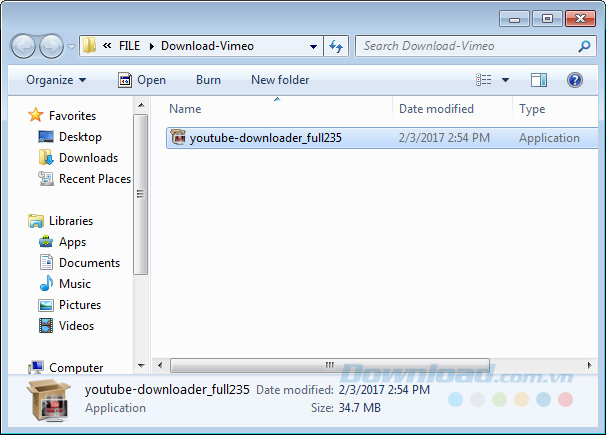
Task: Select Computer in navigation pane
Action: (x=76, y=368)
